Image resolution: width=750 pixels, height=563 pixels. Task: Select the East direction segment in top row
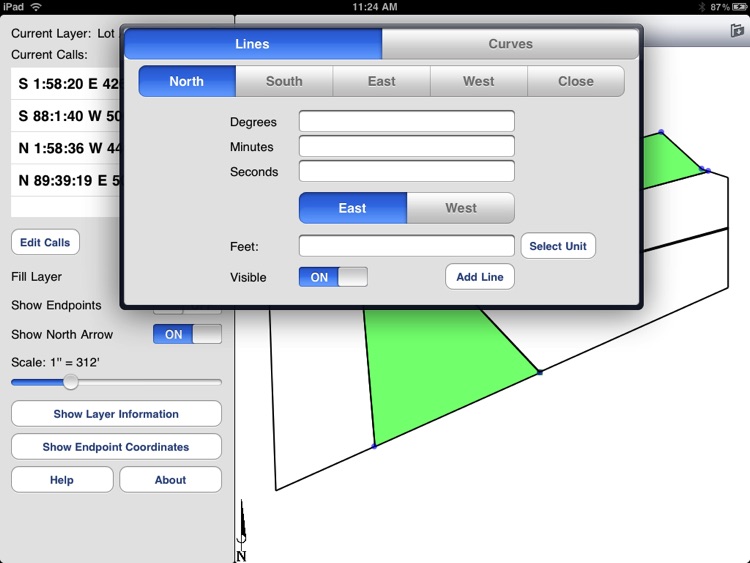tap(381, 81)
